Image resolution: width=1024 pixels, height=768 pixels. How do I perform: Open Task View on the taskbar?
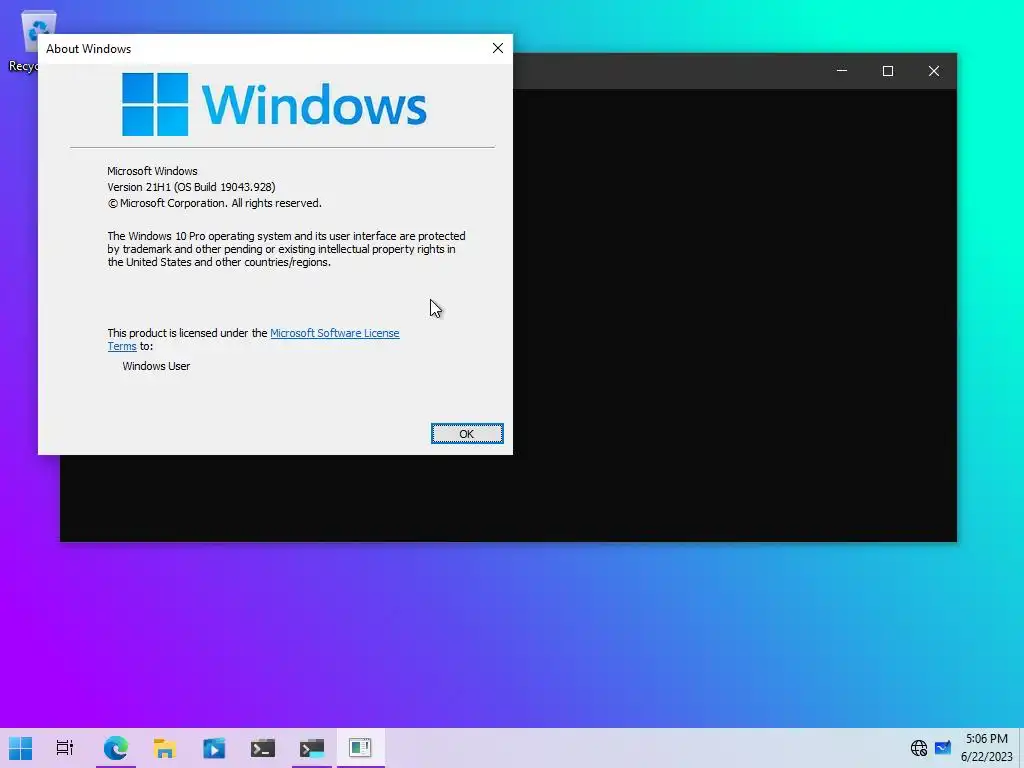point(65,748)
